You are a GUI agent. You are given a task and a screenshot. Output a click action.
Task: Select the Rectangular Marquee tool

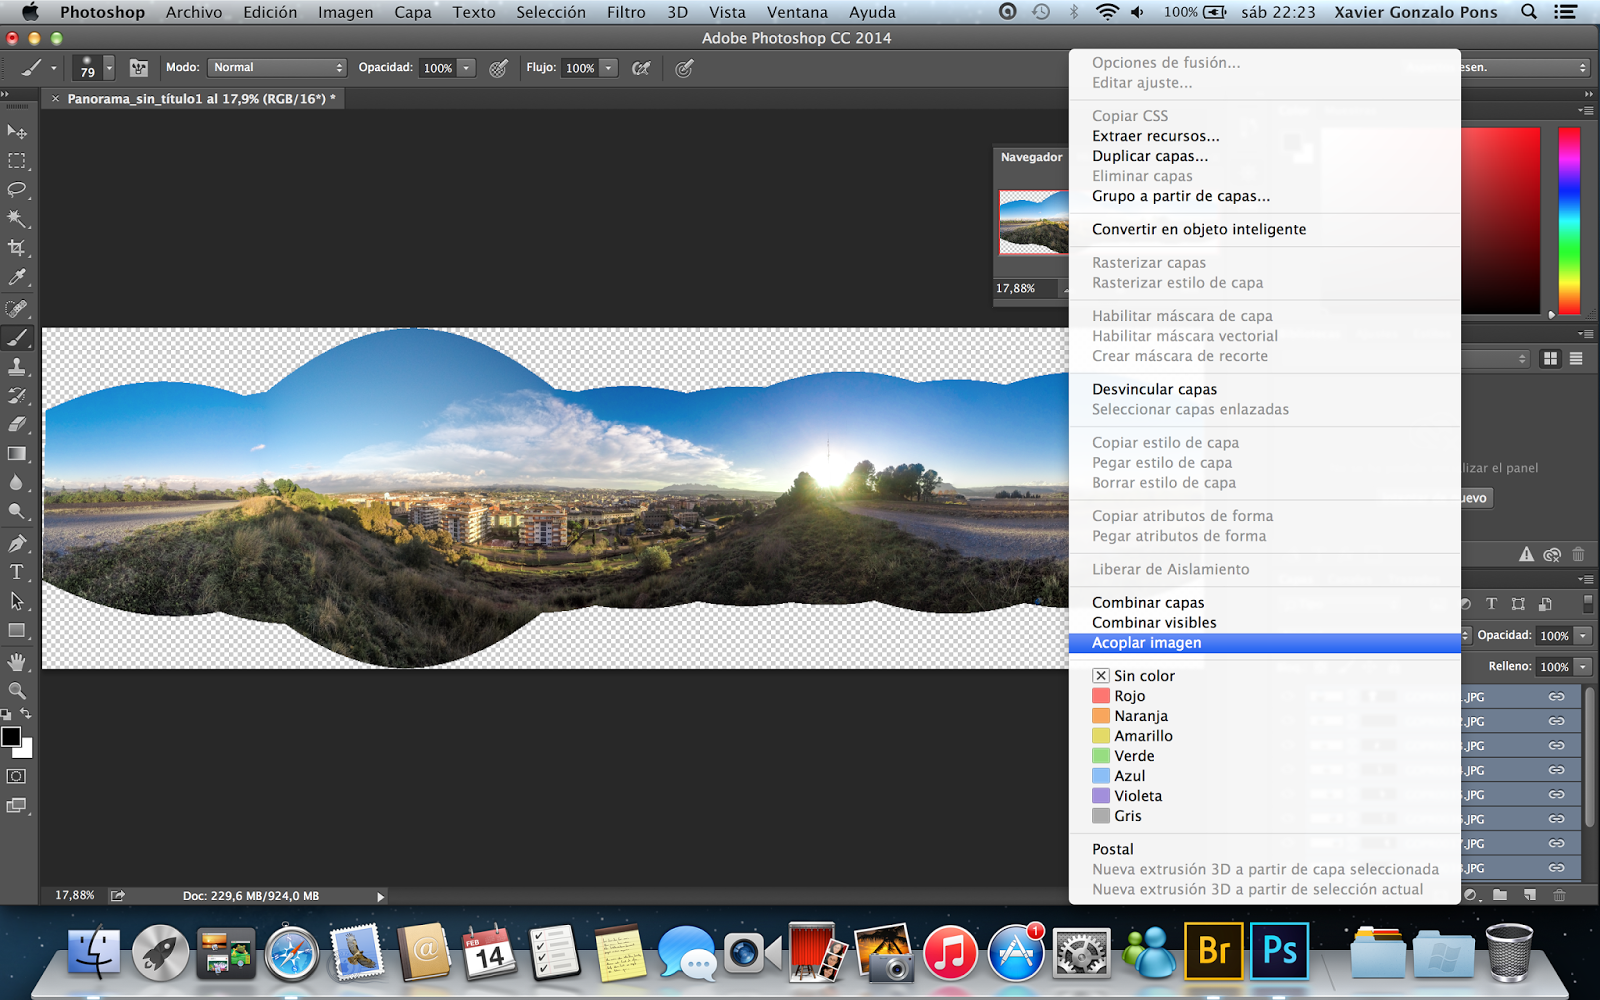17,160
